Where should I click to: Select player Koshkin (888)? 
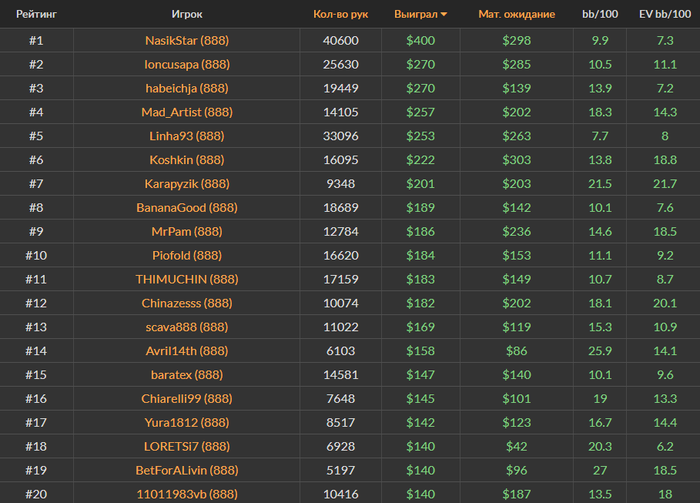pyautogui.click(x=186, y=160)
